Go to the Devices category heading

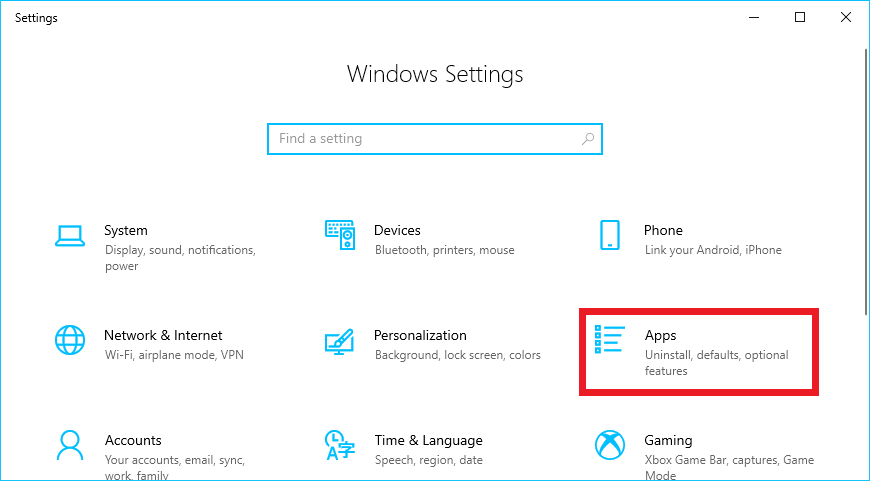coord(397,230)
